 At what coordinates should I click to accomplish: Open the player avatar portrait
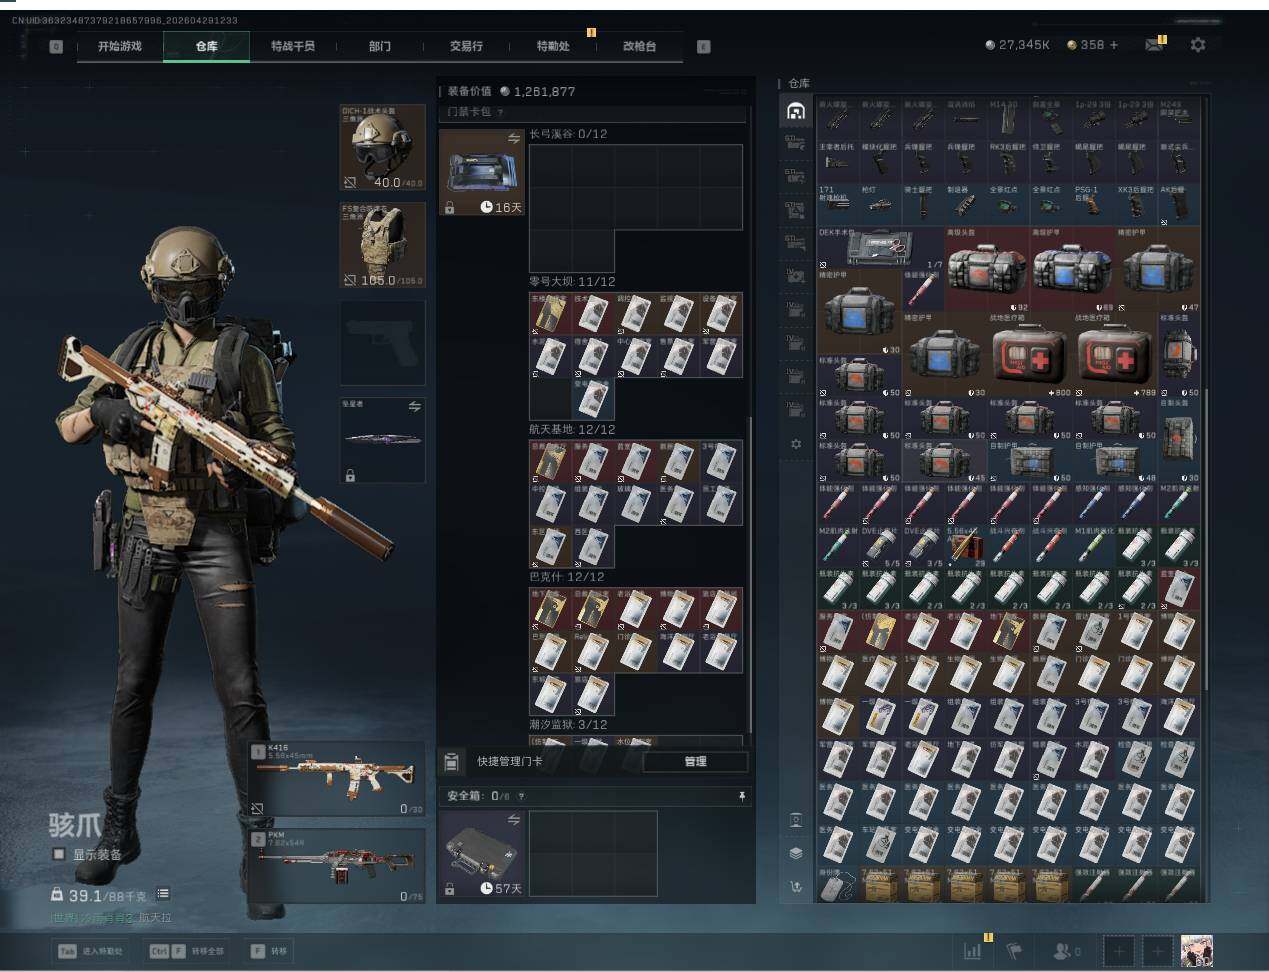pyautogui.click(x=1197, y=951)
